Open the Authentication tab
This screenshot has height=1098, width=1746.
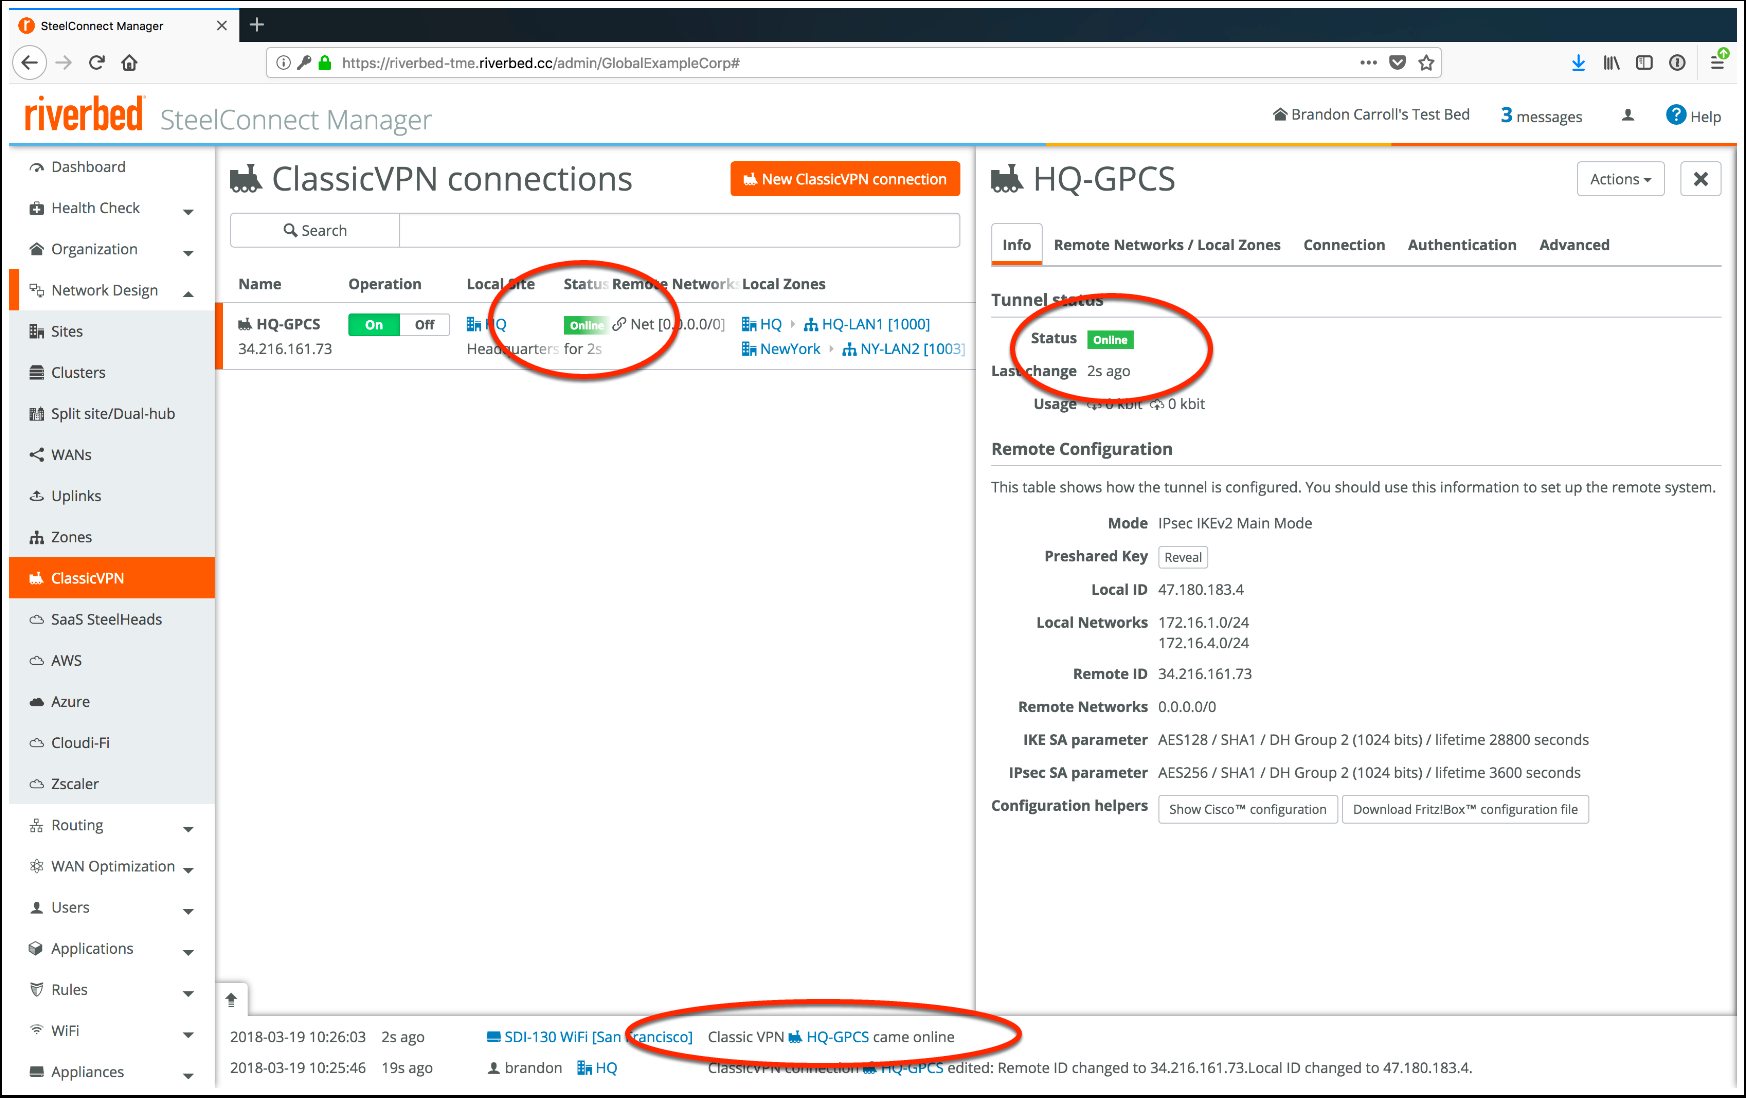[1462, 245]
